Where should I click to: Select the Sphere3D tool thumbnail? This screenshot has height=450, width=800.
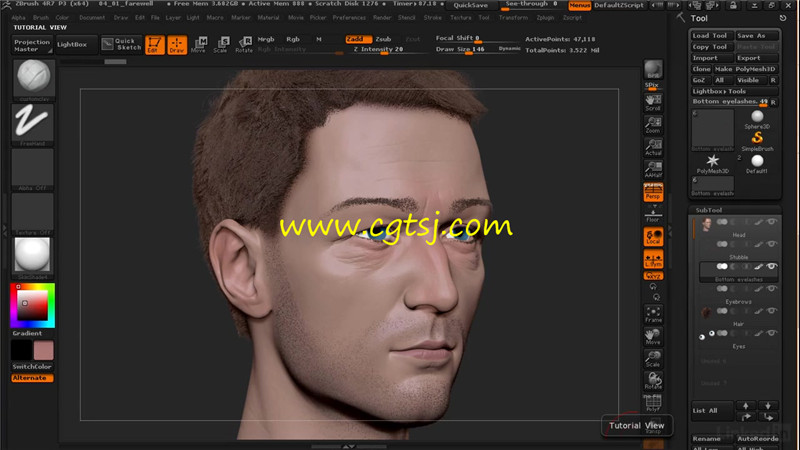[757, 119]
